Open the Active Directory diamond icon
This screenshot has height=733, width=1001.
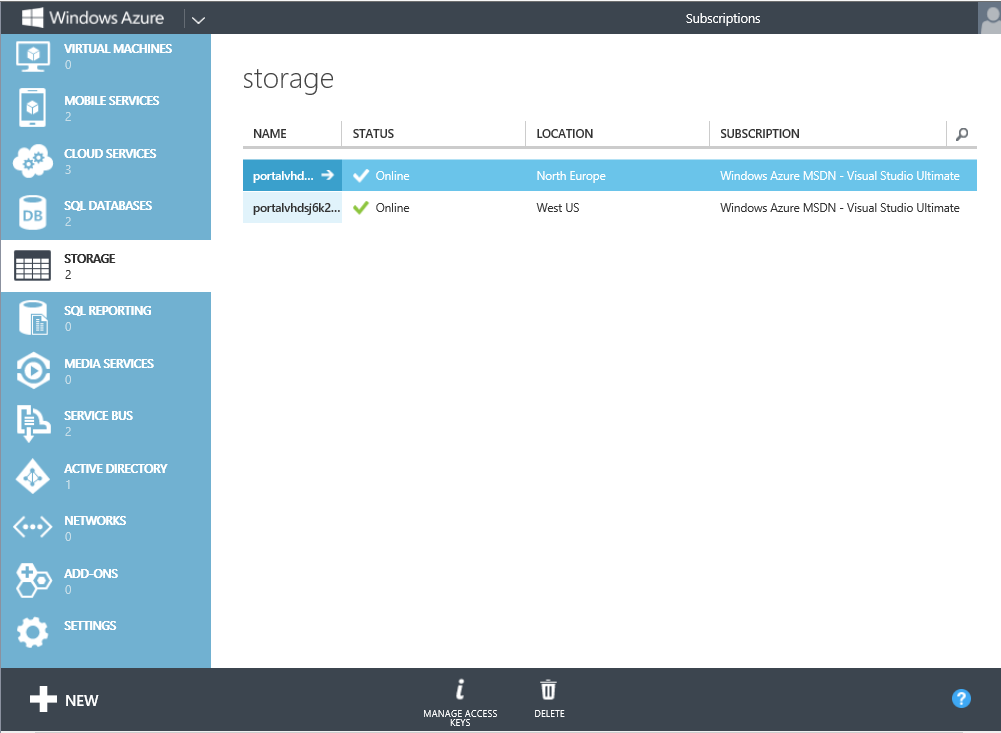coord(33,476)
